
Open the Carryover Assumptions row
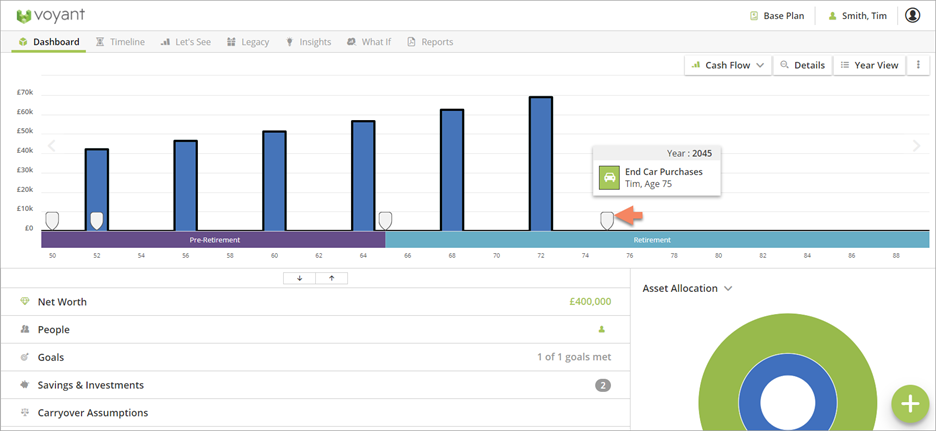click(x=315, y=412)
